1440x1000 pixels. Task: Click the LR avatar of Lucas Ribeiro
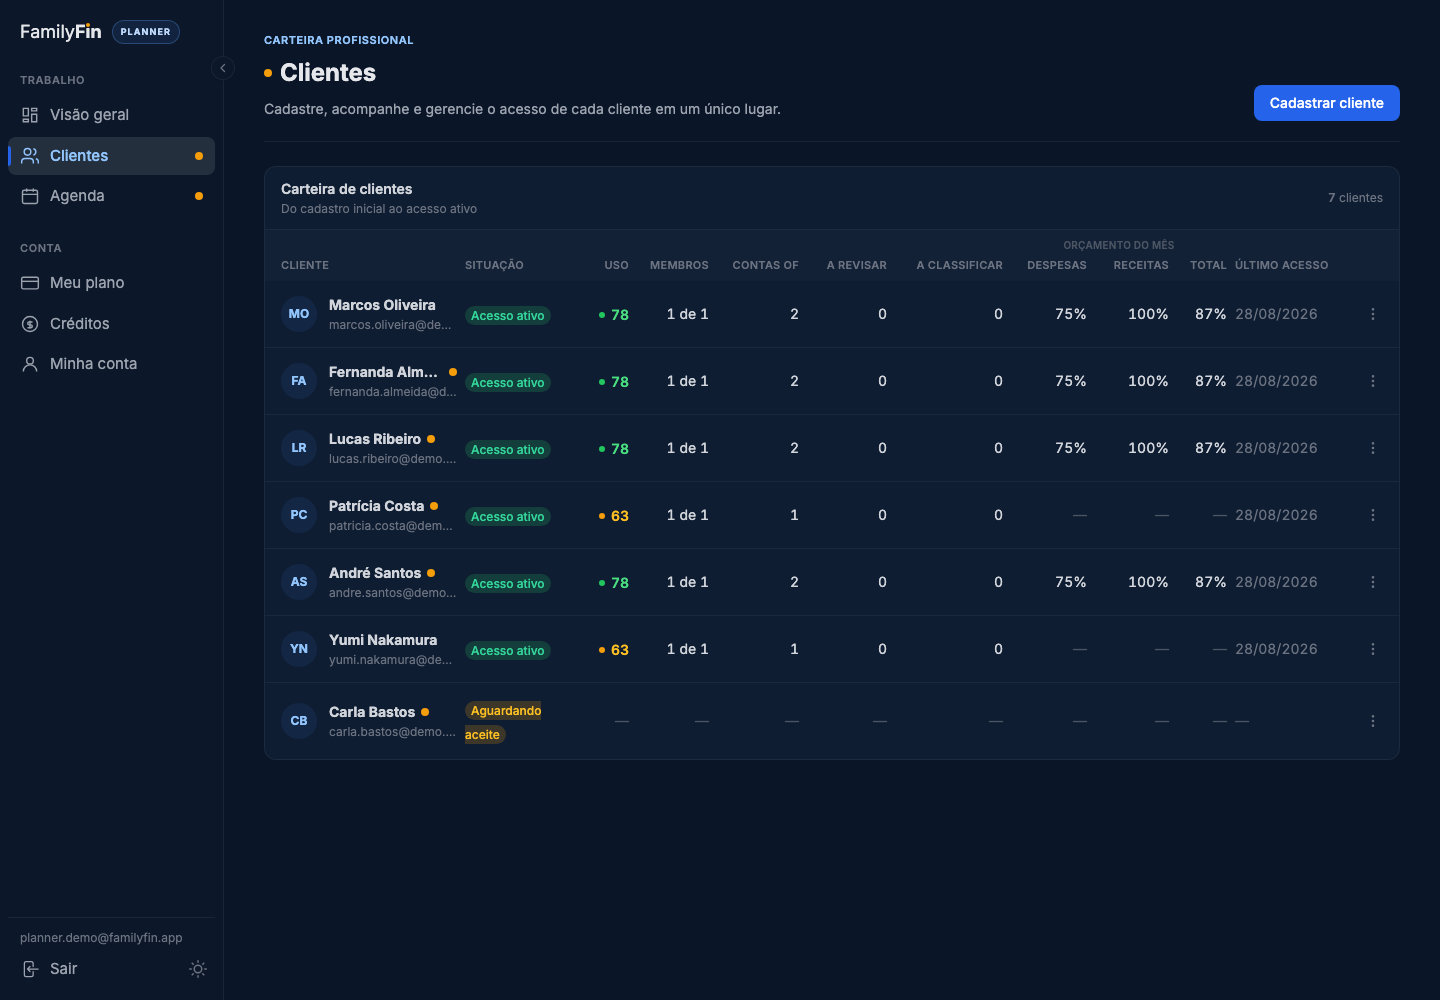click(x=299, y=448)
